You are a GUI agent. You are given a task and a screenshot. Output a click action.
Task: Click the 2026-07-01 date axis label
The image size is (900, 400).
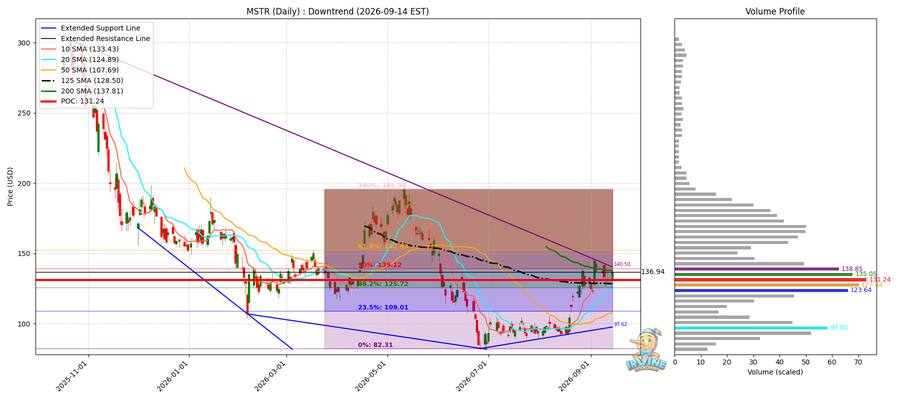click(x=473, y=375)
